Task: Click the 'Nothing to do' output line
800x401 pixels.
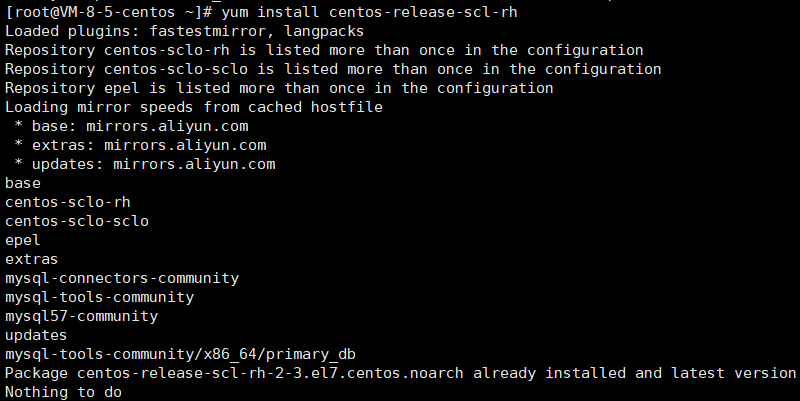Action: click(x=63, y=392)
